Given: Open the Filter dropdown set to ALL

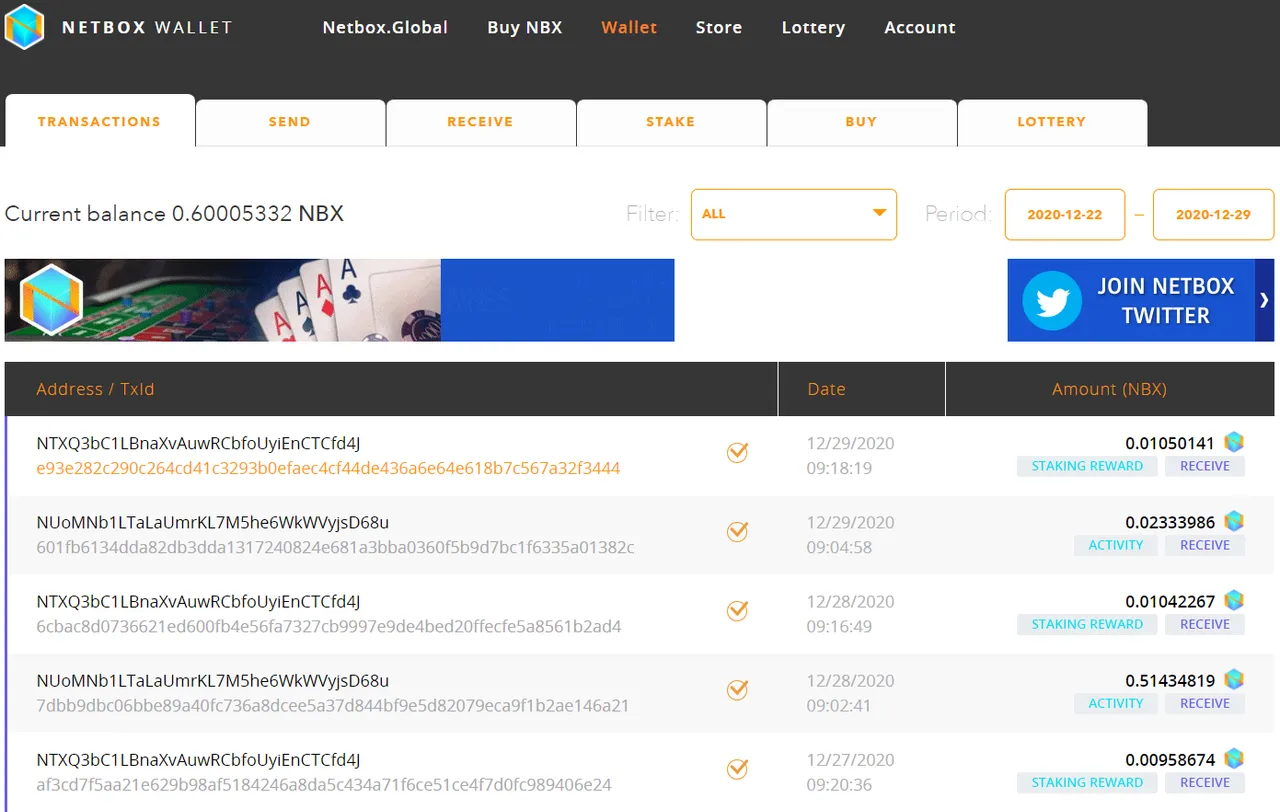Looking at the screenshot, I should click(794, 214).
